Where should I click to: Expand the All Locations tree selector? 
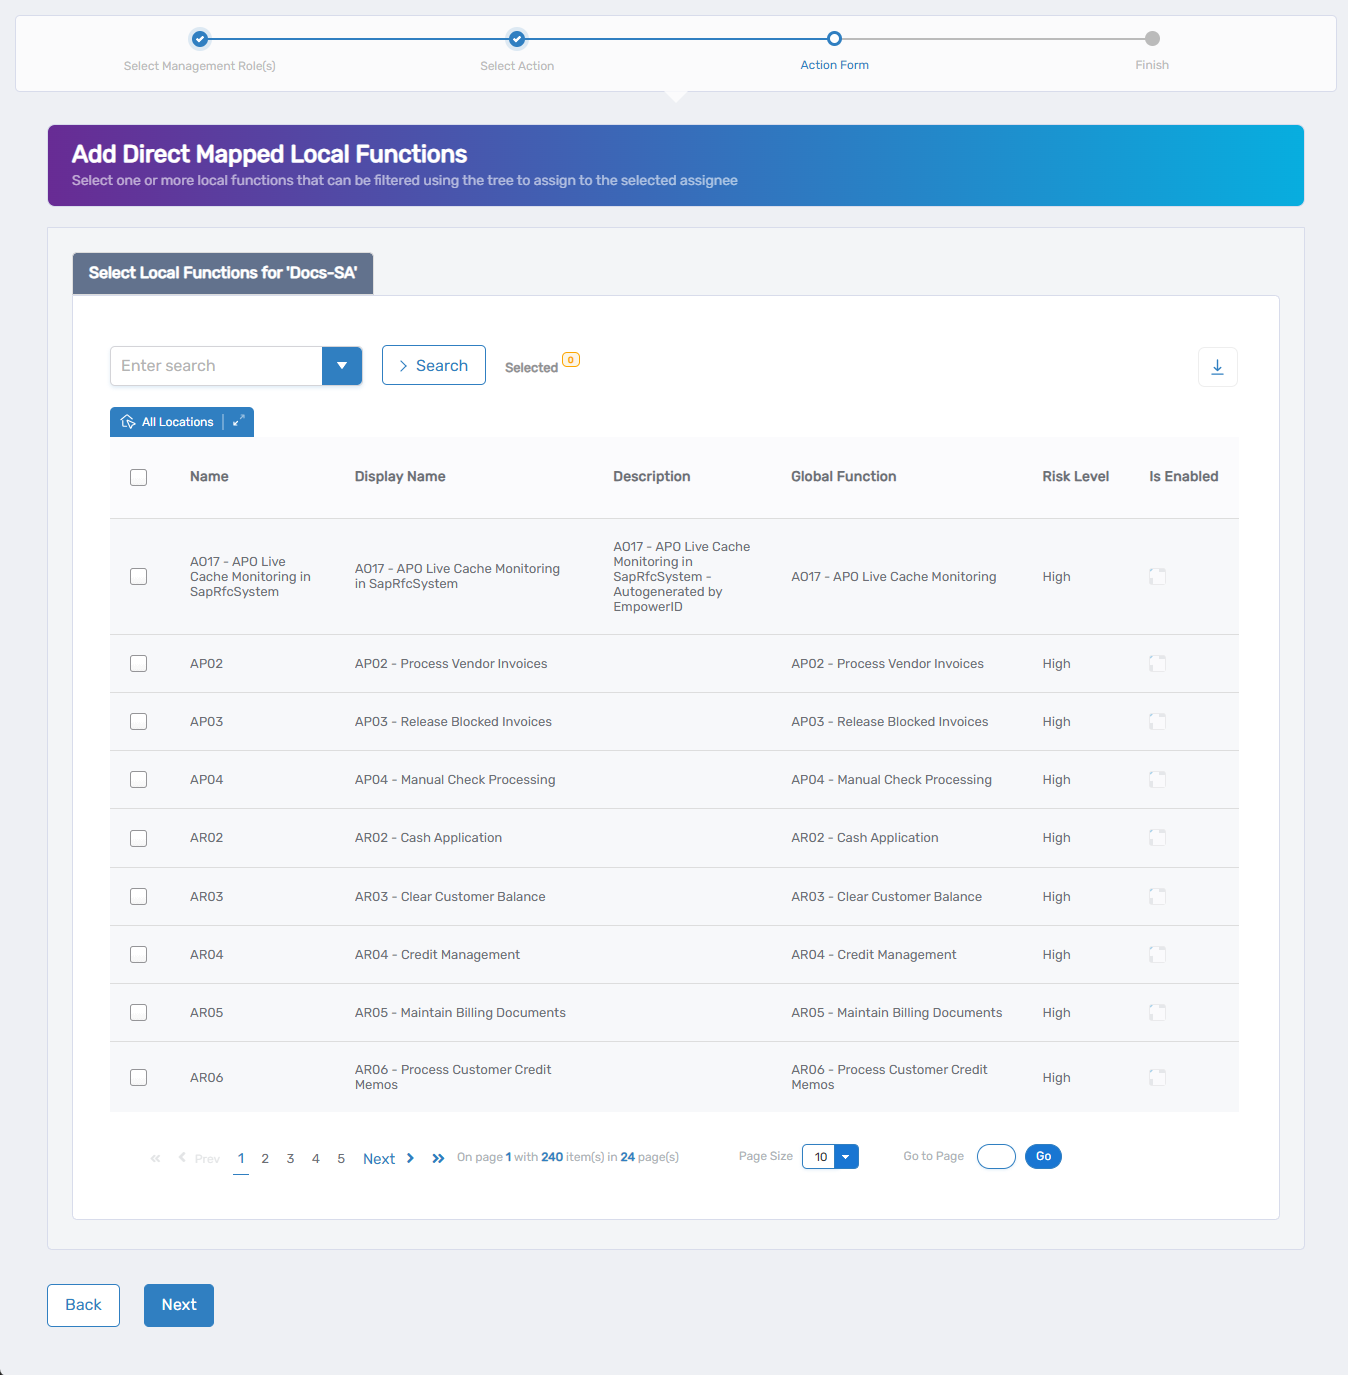click(181, 421)
